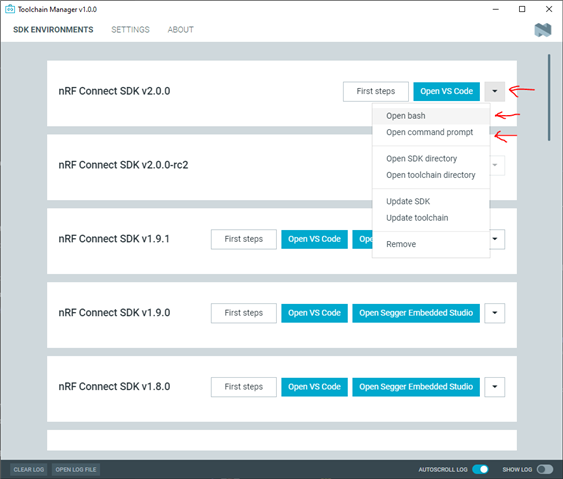Enable the Show Log switch

(545, 469)
